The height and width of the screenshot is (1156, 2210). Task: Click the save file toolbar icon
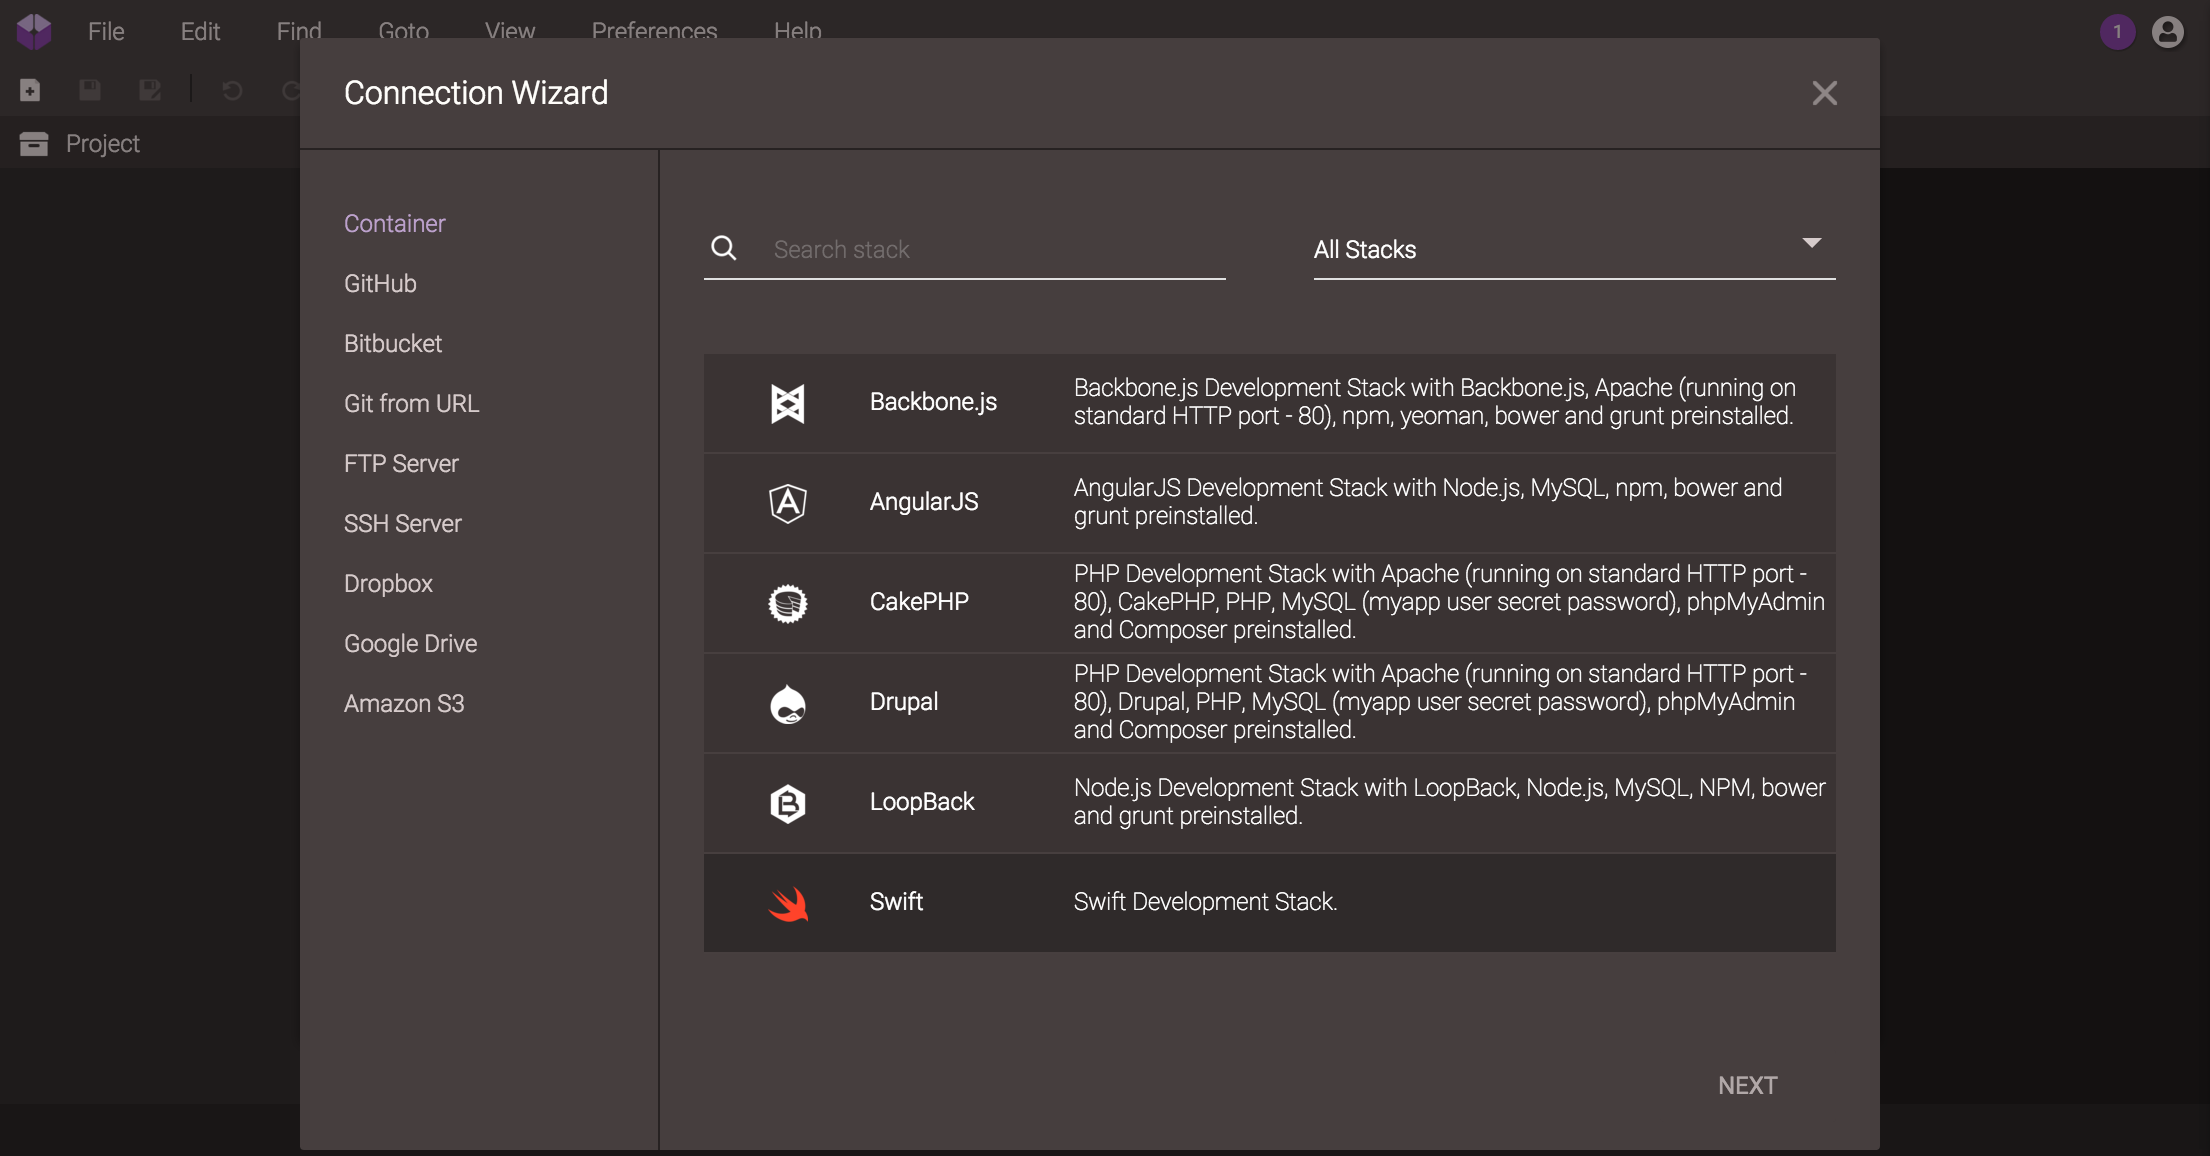click(90, 90)
